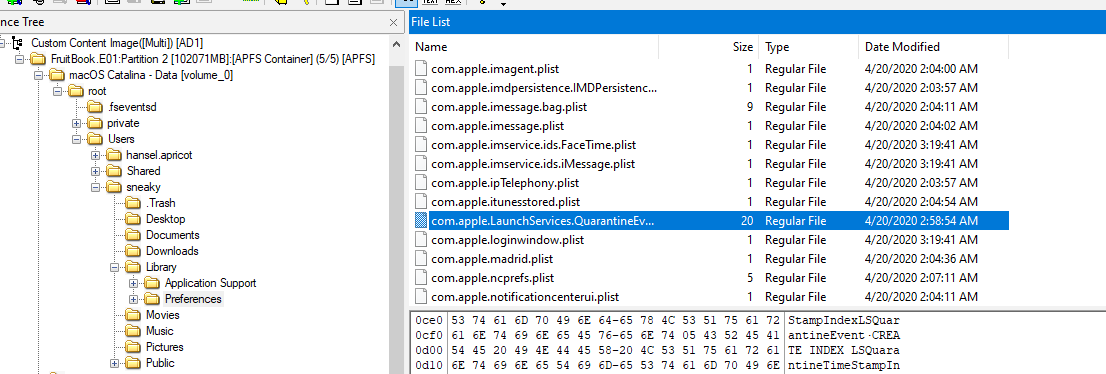Expand the Shared folder node
The width and height of the screenshot is (1106, 374).
95,171
